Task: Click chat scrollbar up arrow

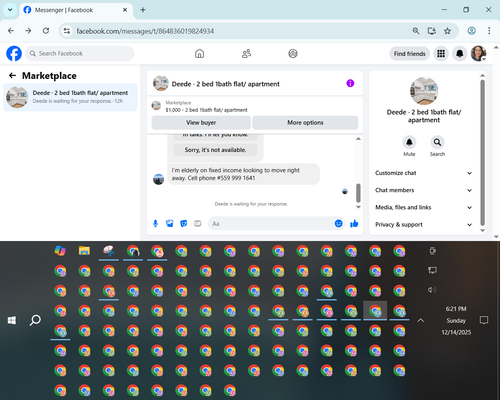Action: 358,139
